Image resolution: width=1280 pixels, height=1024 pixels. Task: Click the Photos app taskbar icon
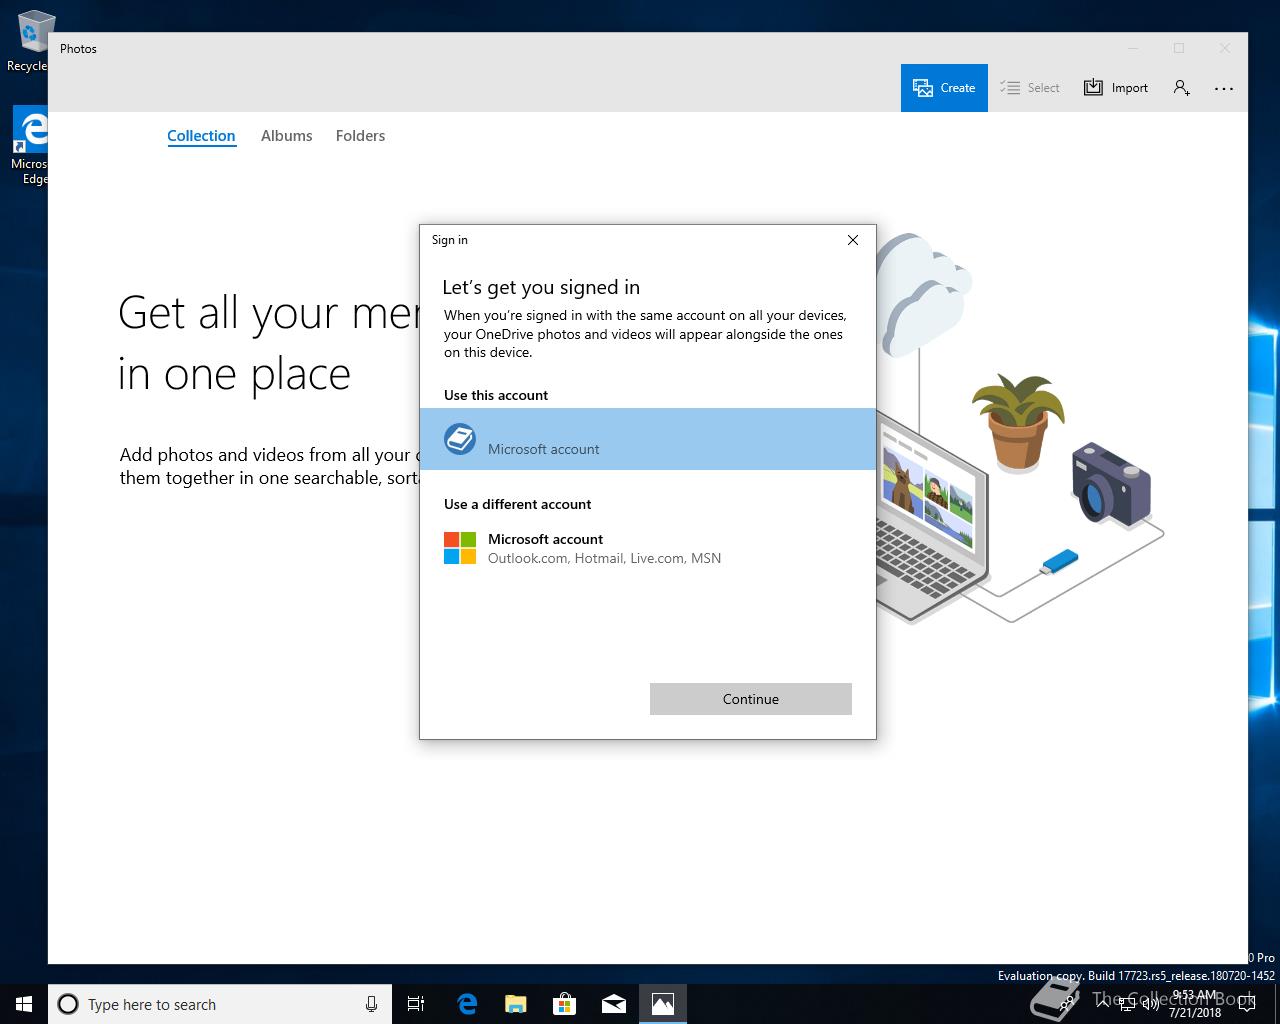(x=663, y=1004)
